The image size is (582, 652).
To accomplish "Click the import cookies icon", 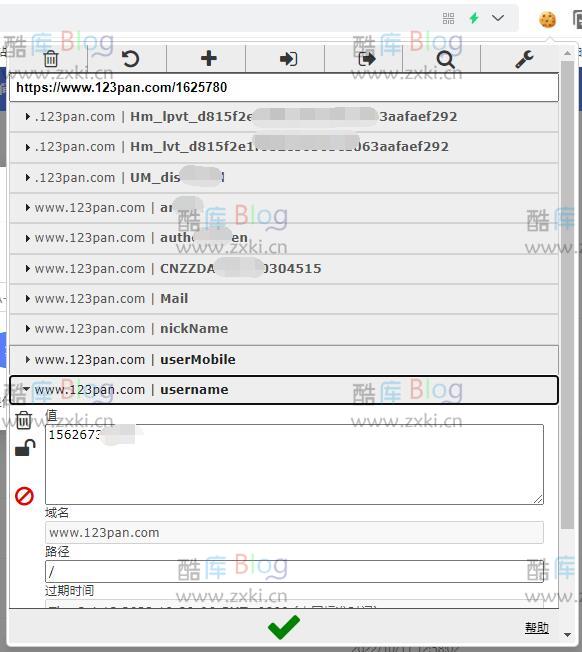I will click(288, 59).
